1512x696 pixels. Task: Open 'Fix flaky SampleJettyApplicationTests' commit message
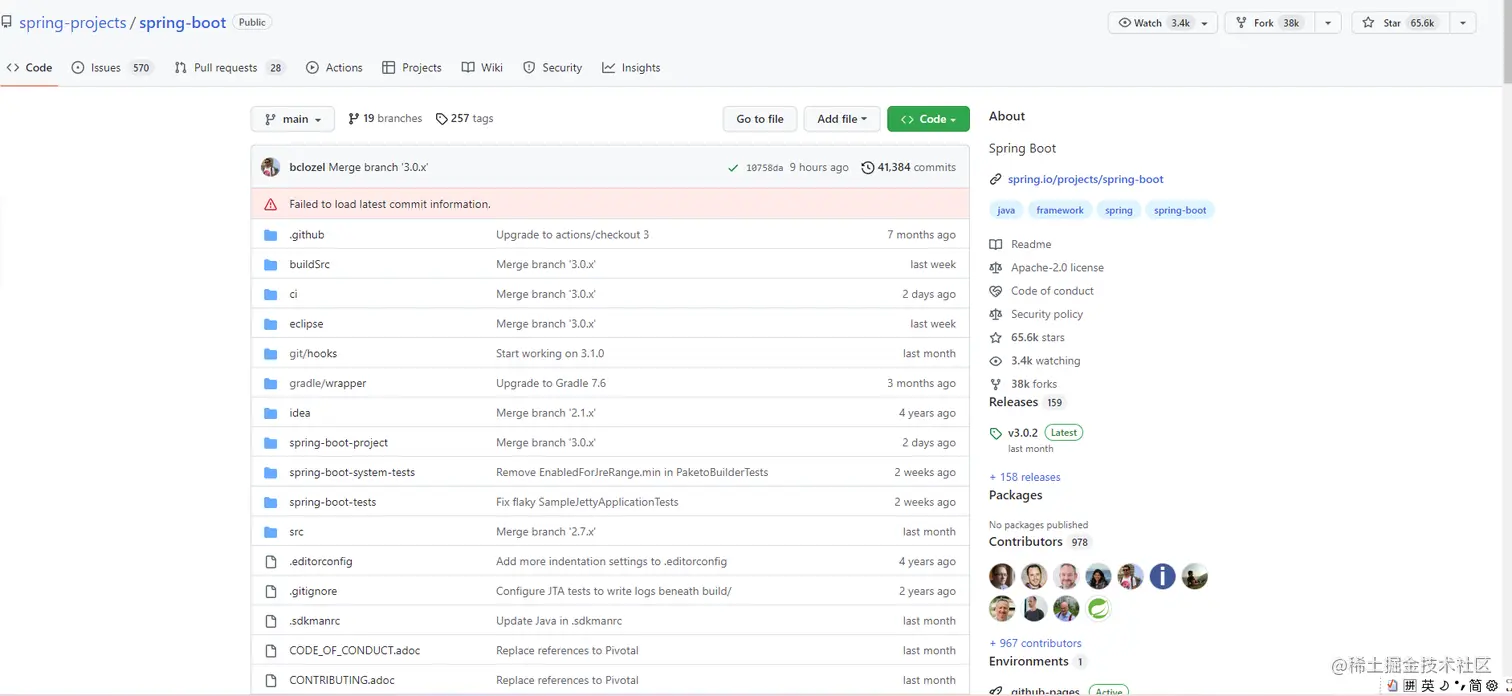point(587,502)
